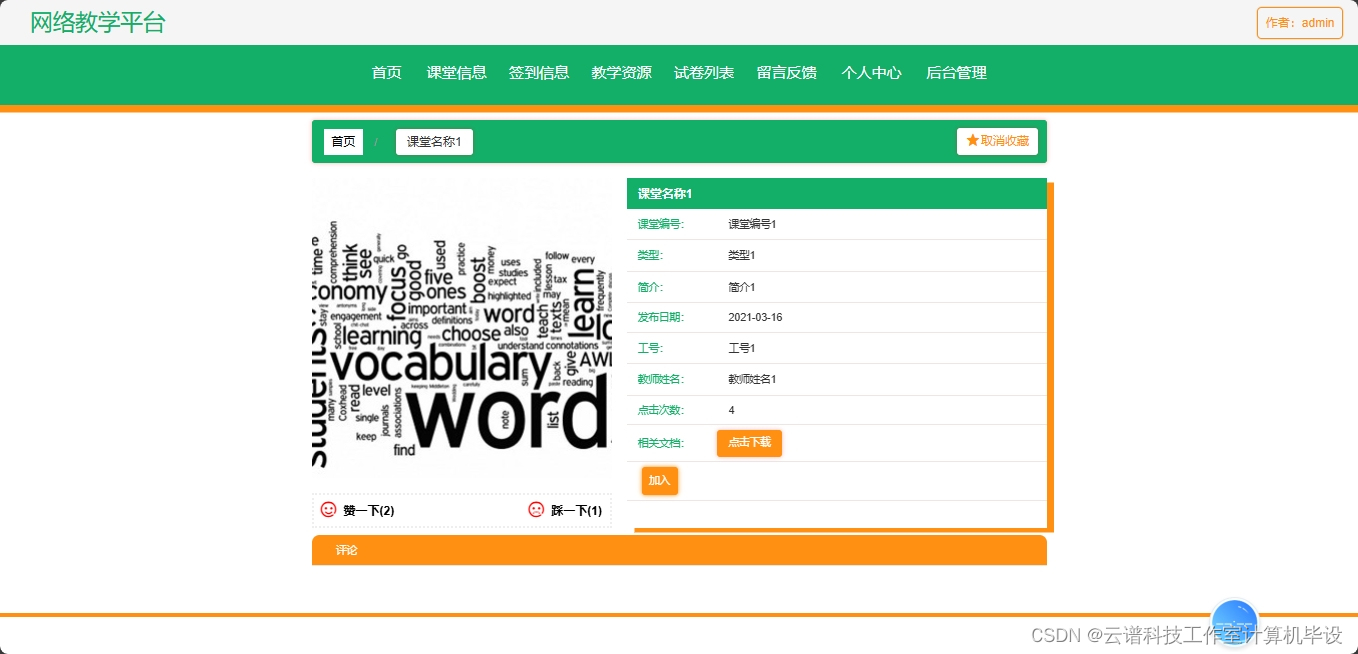
Task: Open the 个人中心 navigation item
Action: (871, 73)
